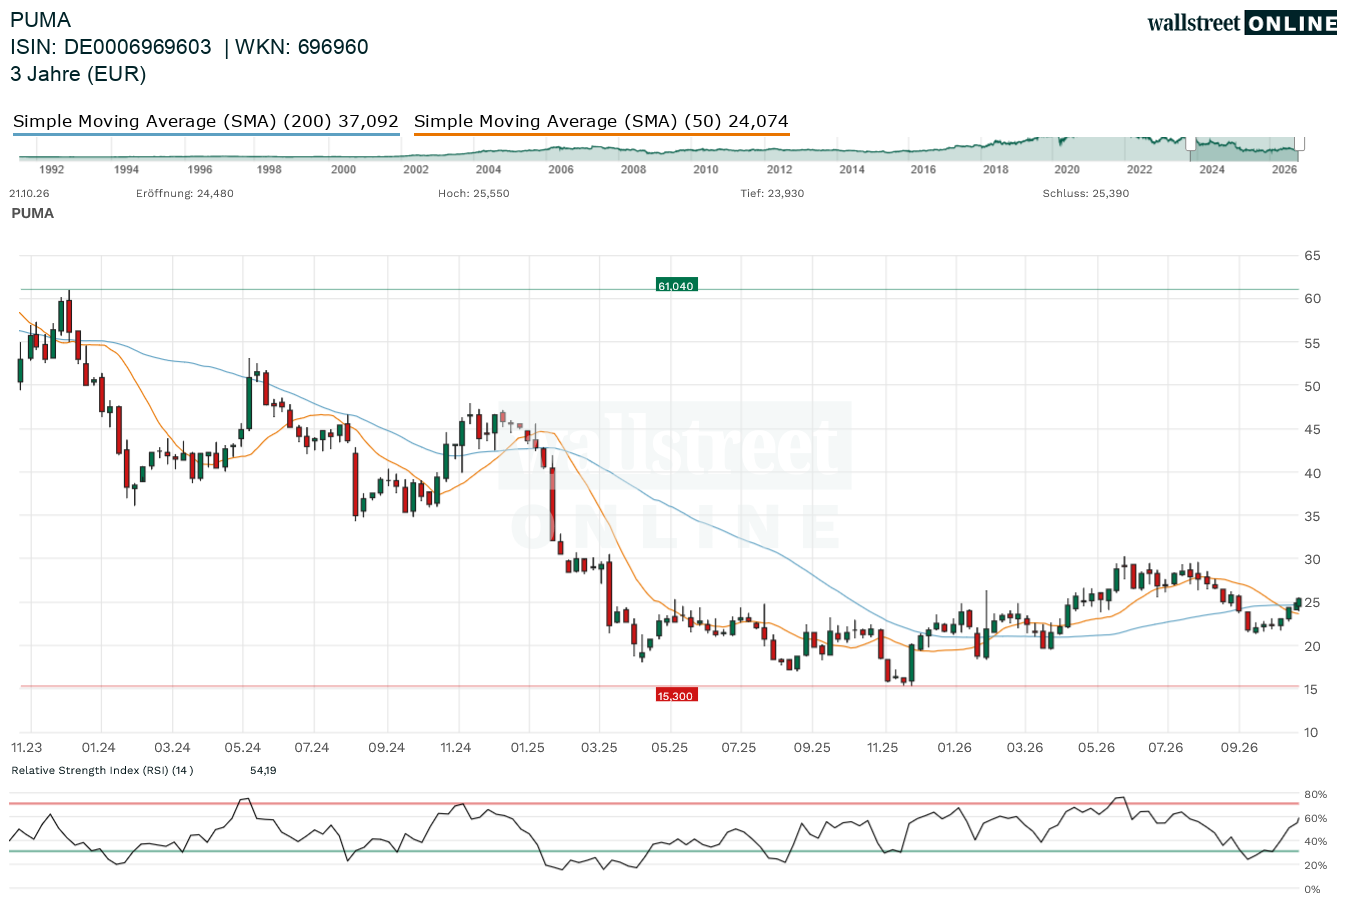This screenshot has height=916, width=1349.
Task: Click the selected range area in the navigator
Action: [1246, 148]
